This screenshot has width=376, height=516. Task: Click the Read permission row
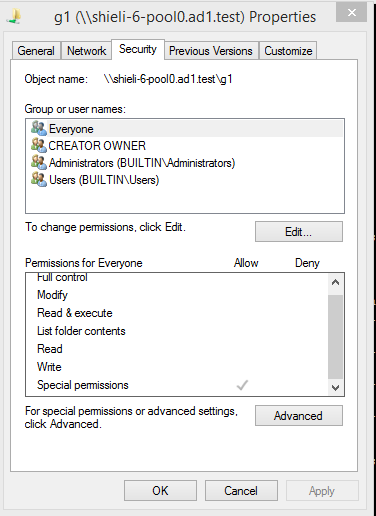[177, 349]
